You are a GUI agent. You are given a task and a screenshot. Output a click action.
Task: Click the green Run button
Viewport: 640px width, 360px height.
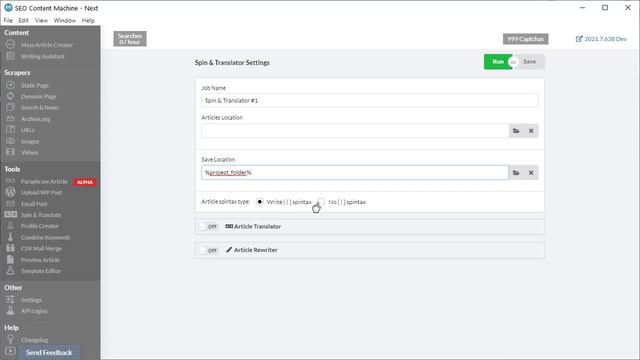point(498,62)
